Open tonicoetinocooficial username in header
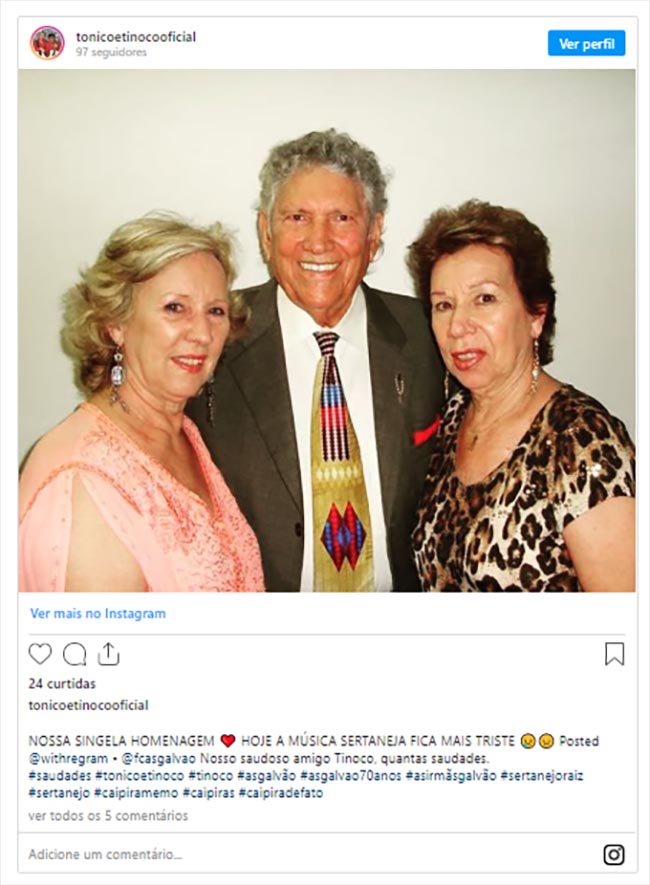This screenshot has width=650, height=885. coord(136,37)
